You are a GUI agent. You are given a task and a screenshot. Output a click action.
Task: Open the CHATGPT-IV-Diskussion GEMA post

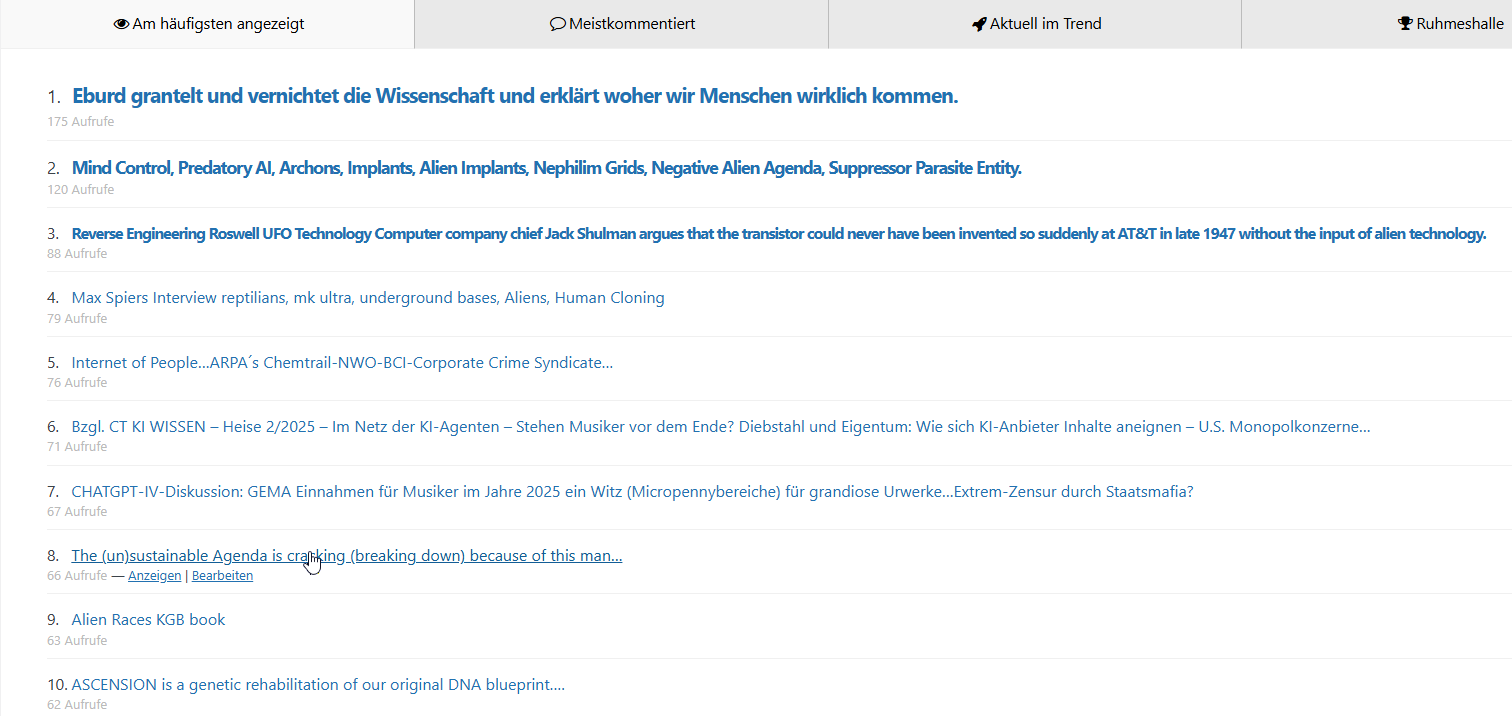[x=632, y=491]
